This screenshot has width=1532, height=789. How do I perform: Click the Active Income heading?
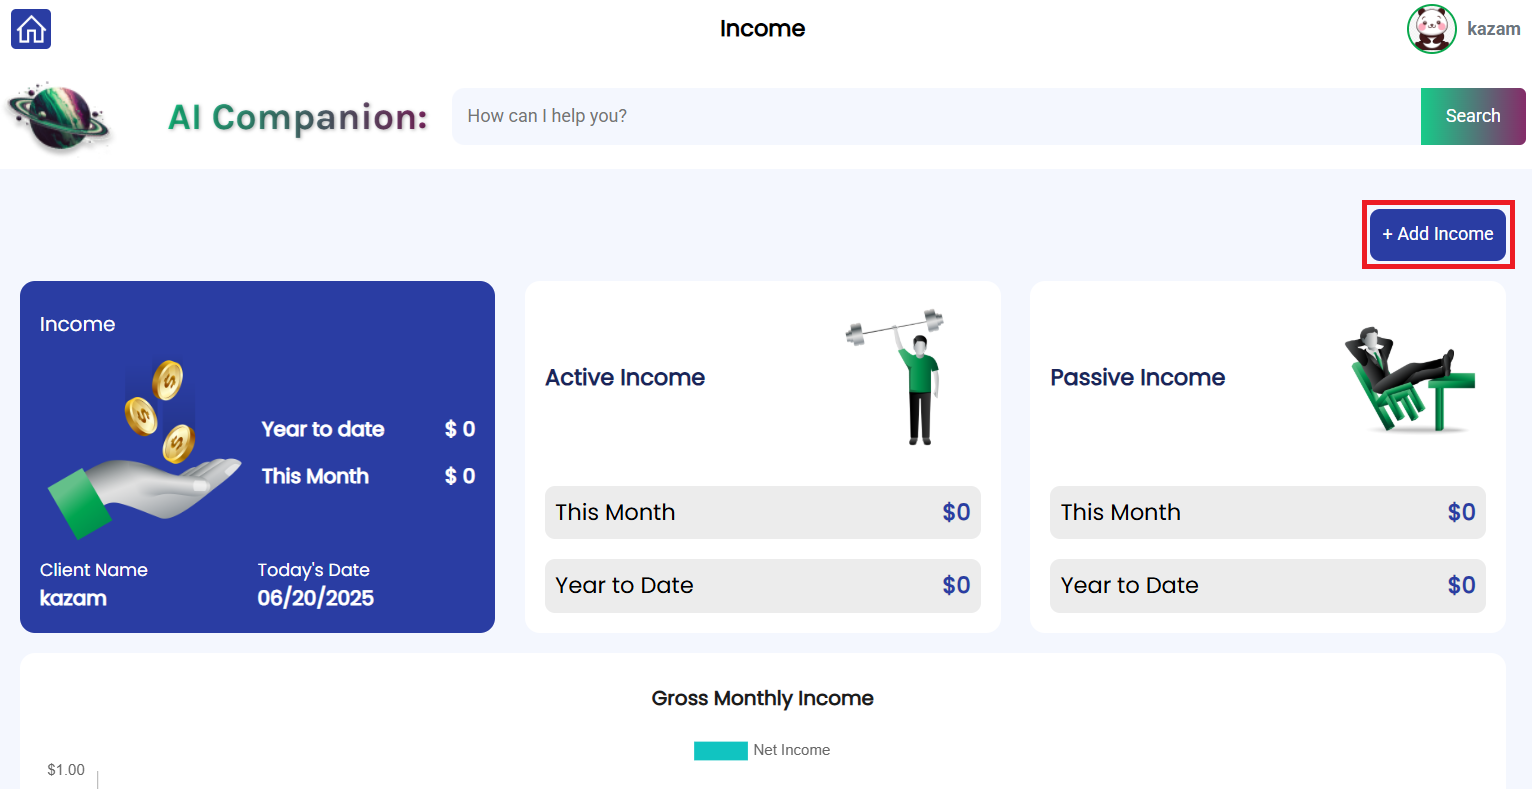[625, 377]
